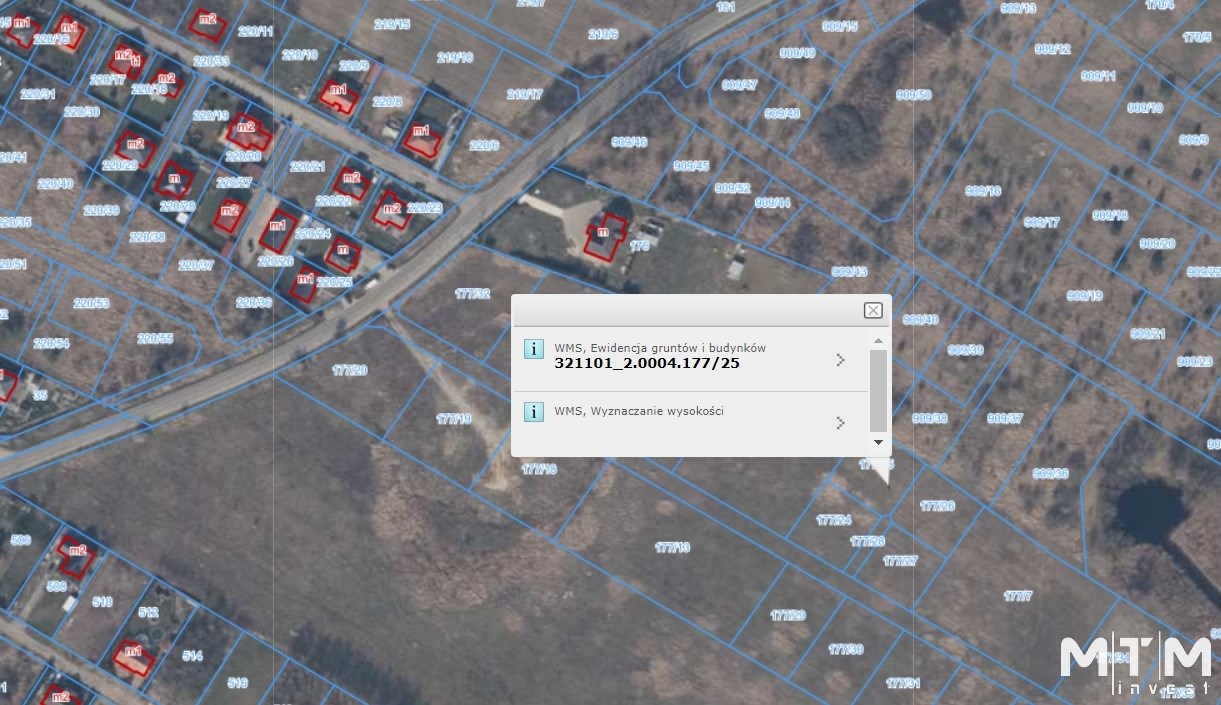This screenshot has height=705, width=1221.
Task: Click info icon for Ewidencja gruntów i budynków
Action: (534, 349)
